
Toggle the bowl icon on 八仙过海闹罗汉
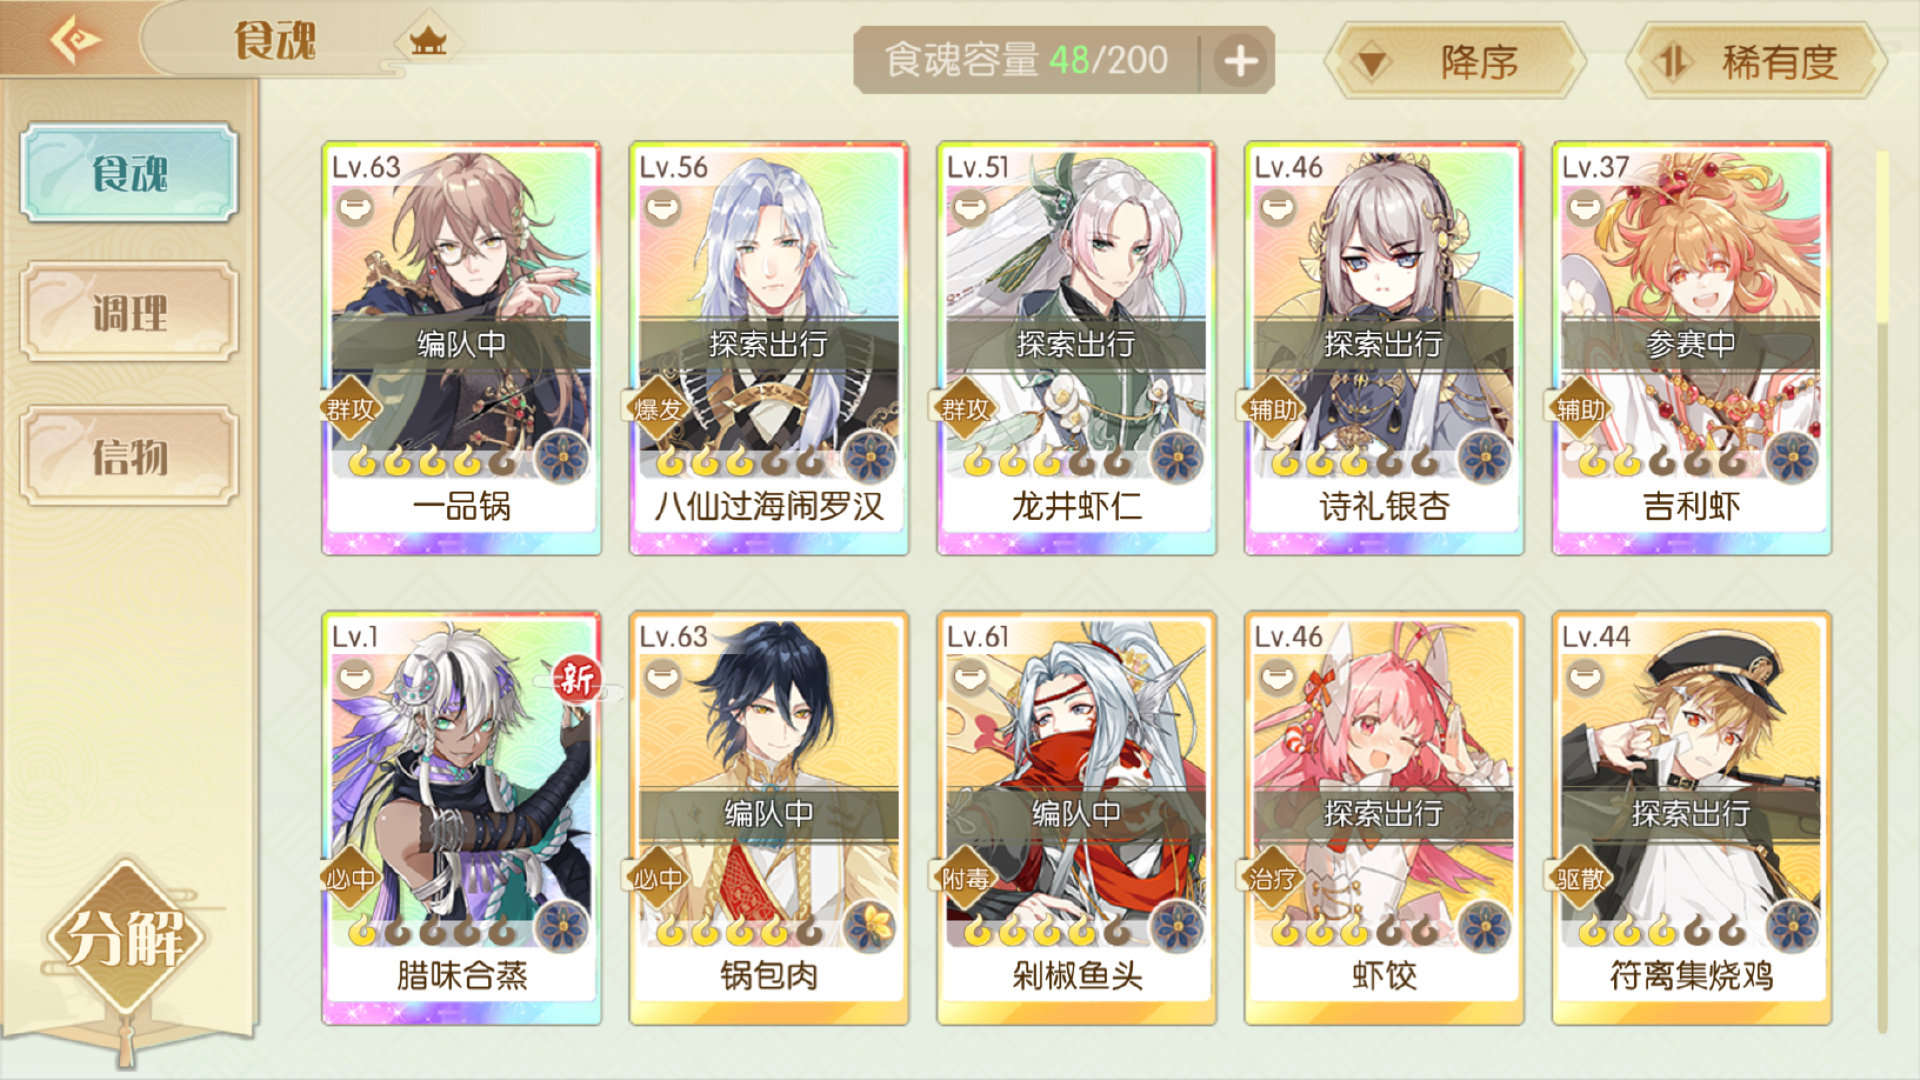[662, 209]
